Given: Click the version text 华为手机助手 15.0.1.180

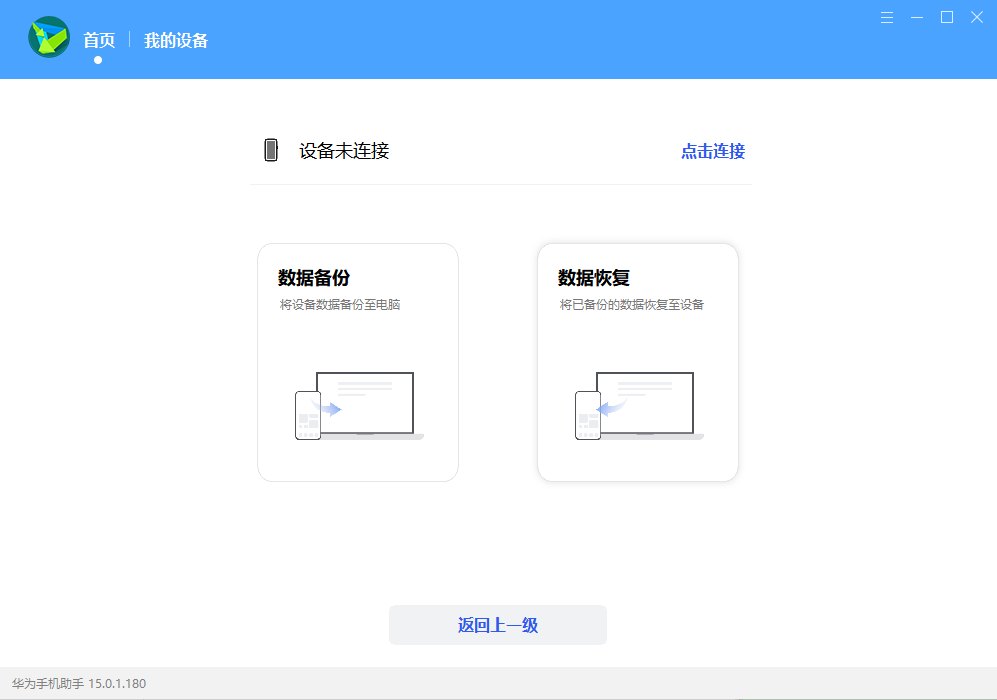Looking at the screenshot, I should 76,683.
